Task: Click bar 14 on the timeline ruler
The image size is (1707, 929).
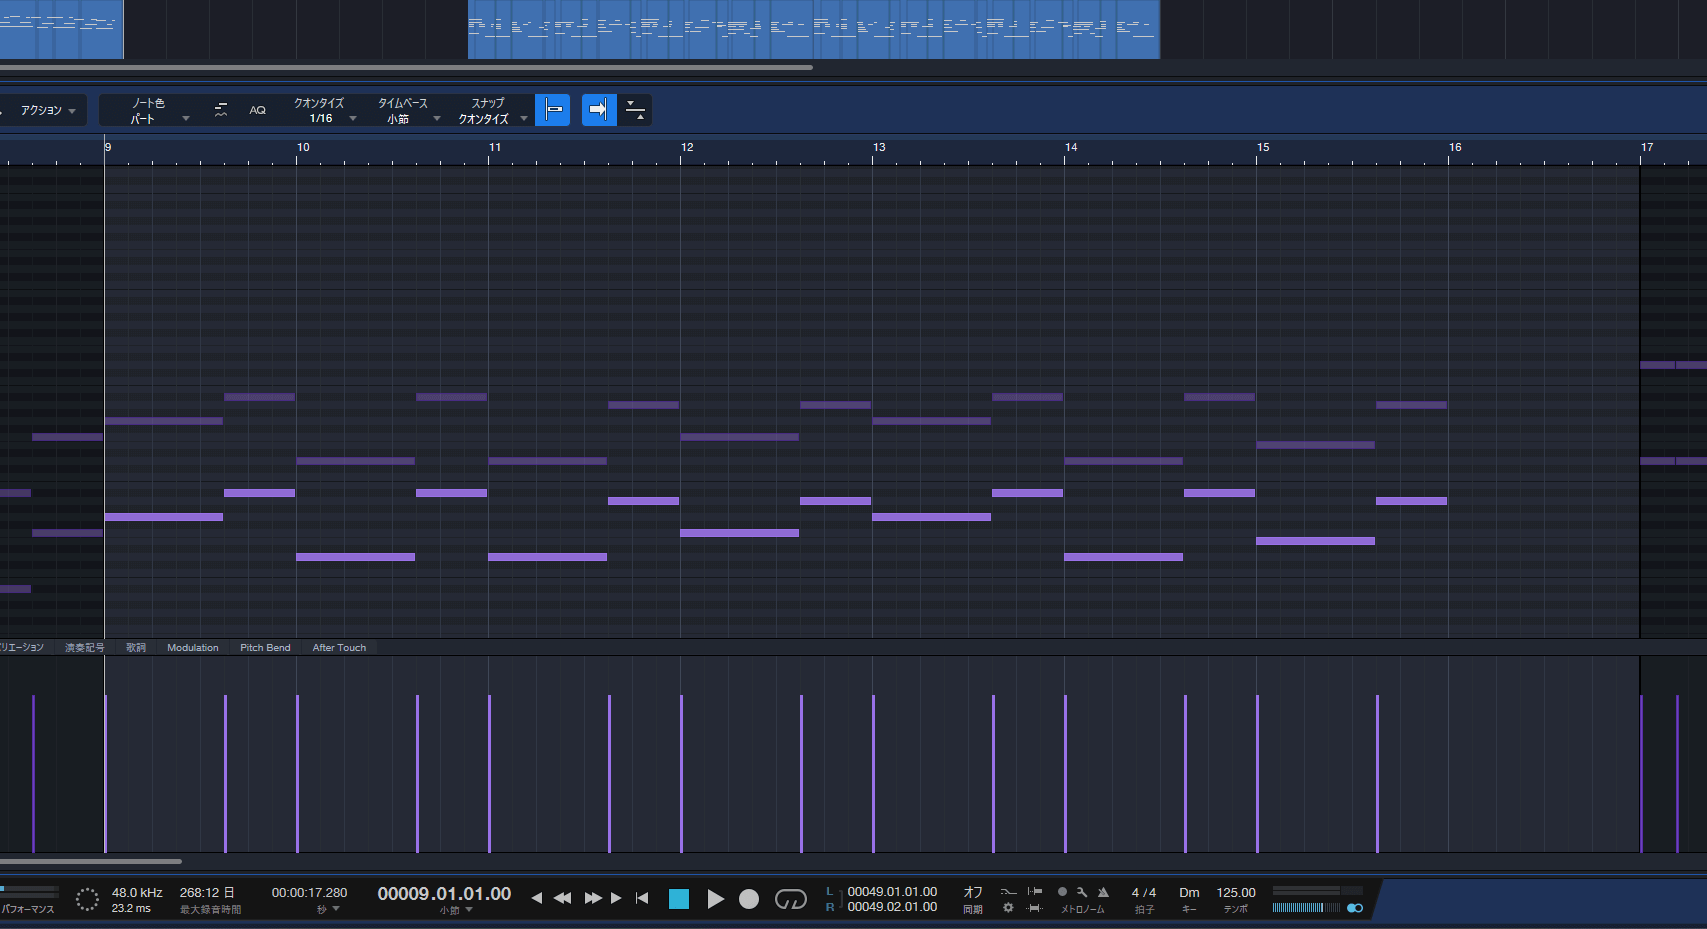Action: pyautogui.click(x=1071, y=148)
